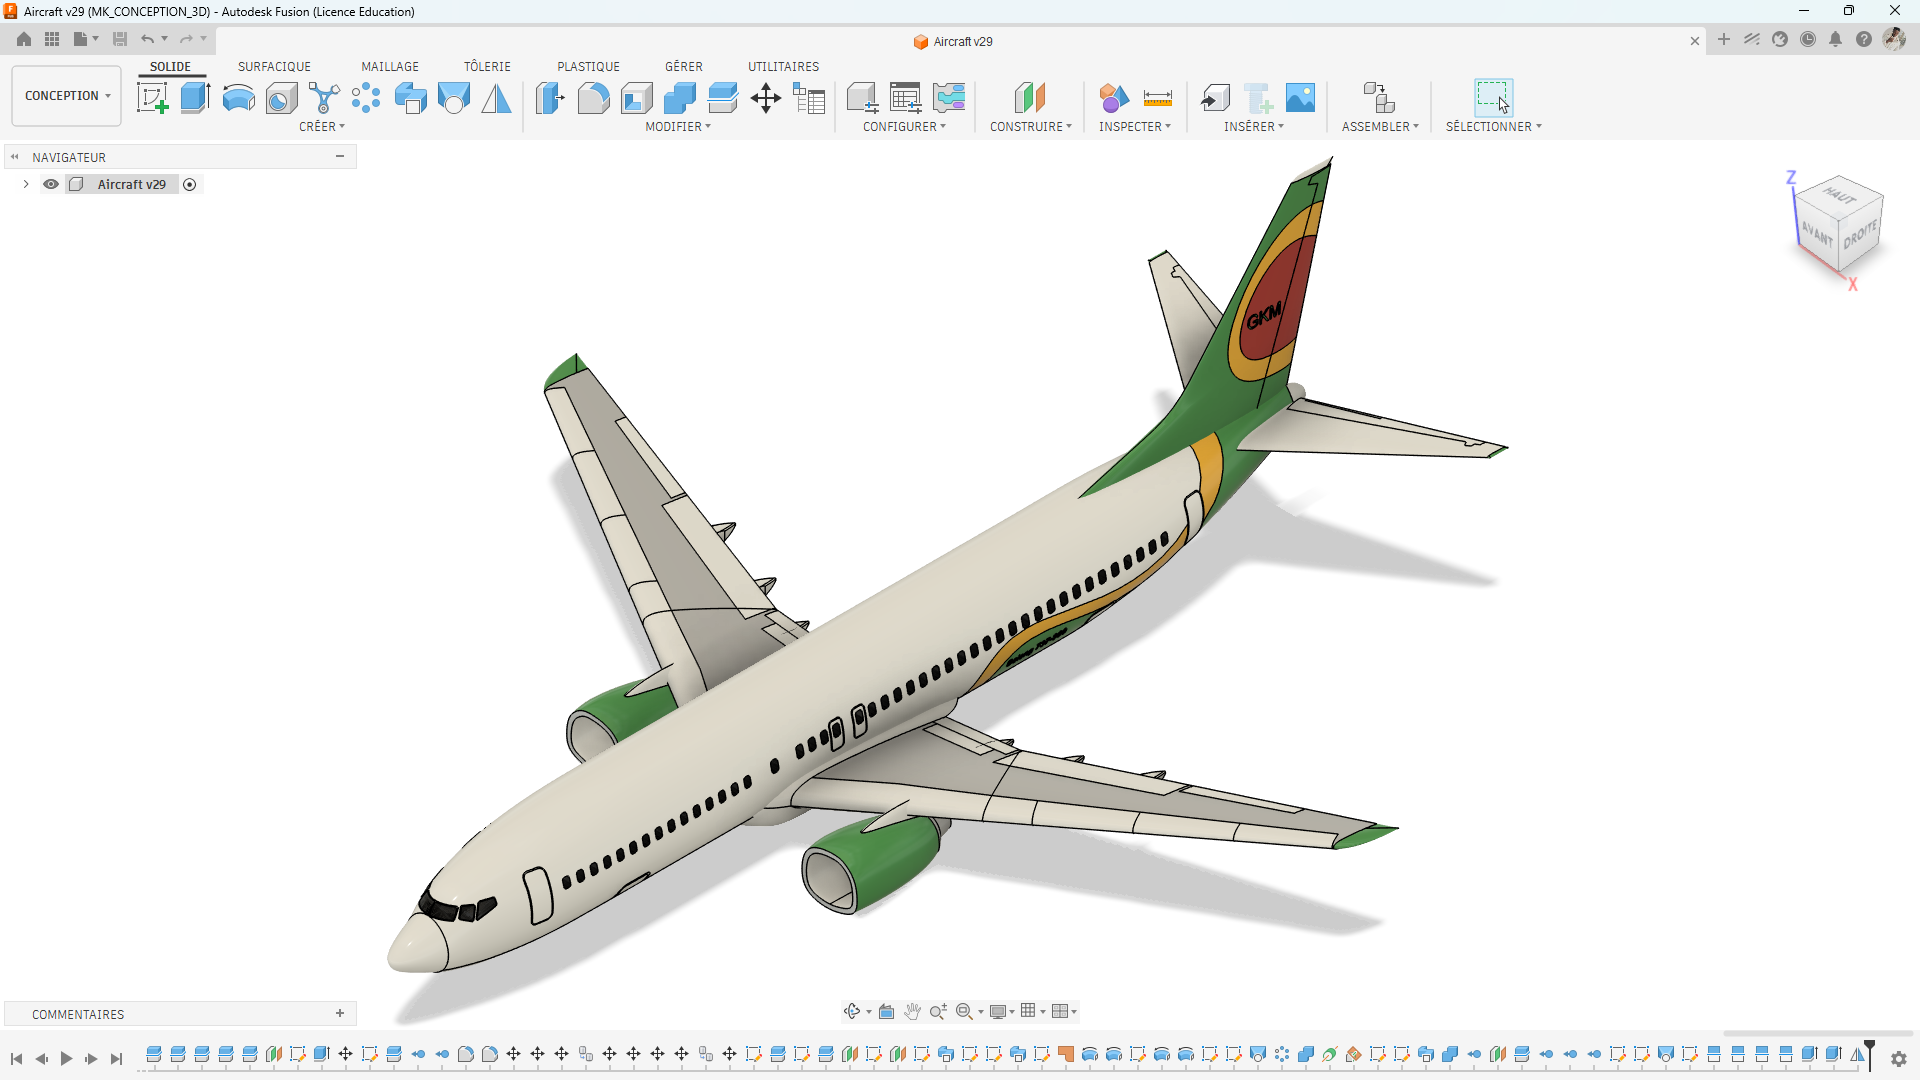Select the Extrude tool
Viewport: 1920px width, 1080px height.
(195, 98)
